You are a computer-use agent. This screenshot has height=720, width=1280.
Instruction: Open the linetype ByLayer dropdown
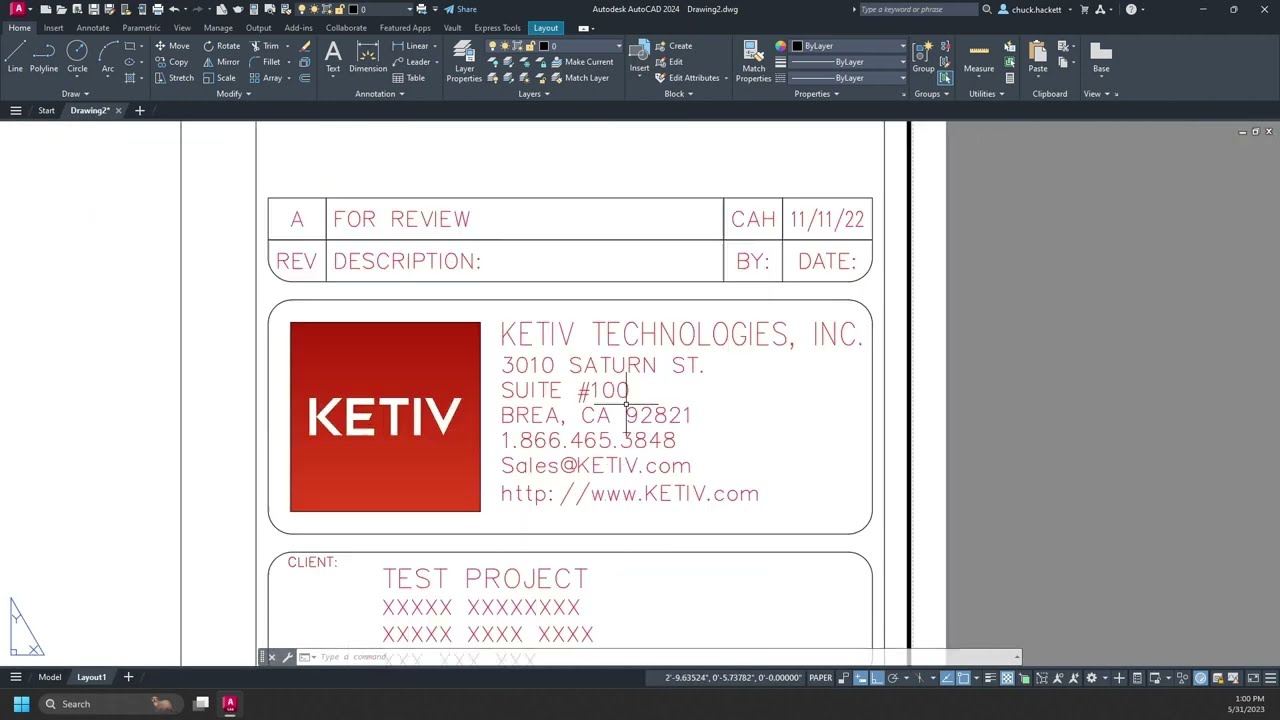(849, 78)
